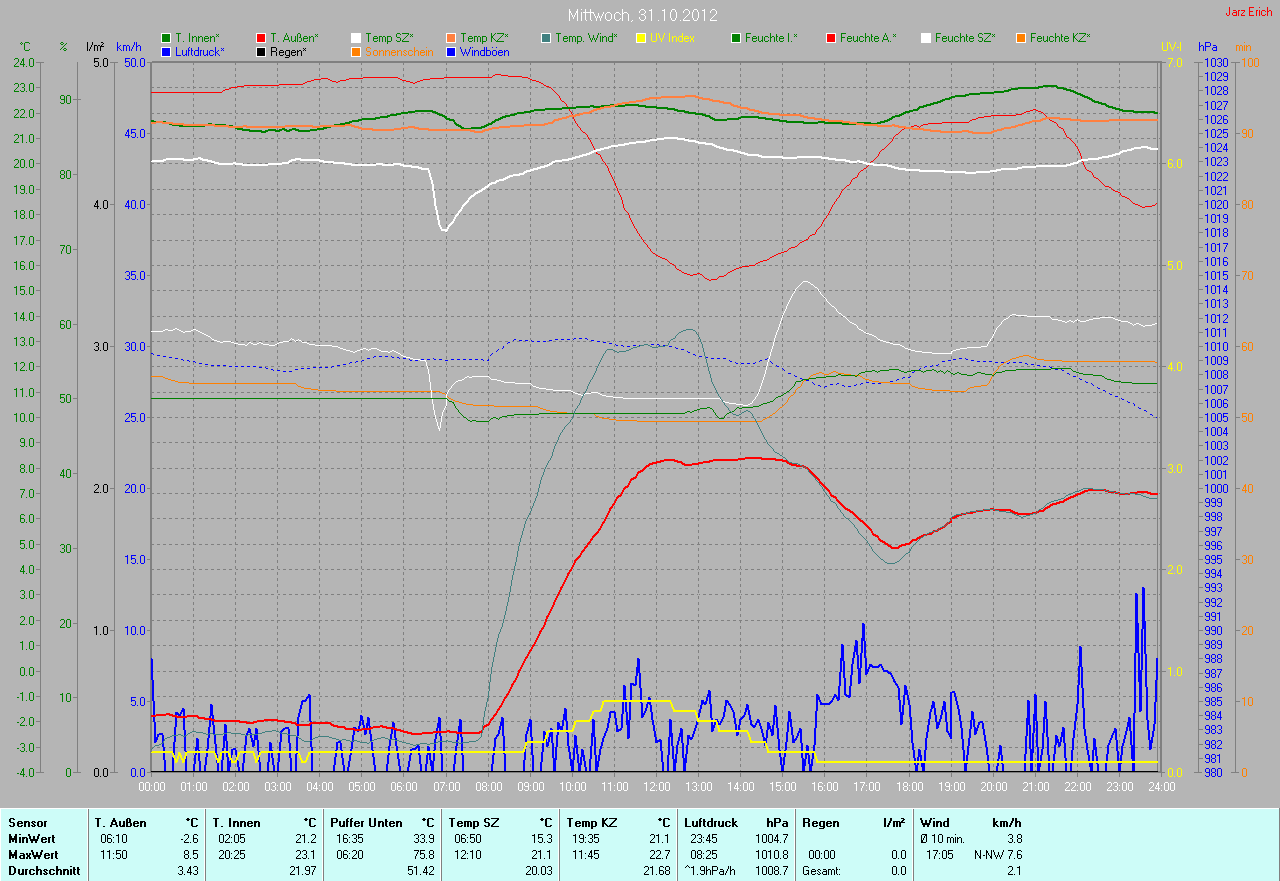1280x881 pixels.
Task: Select the "Temp KZ*" legend label
Action: tap(485, 38)
